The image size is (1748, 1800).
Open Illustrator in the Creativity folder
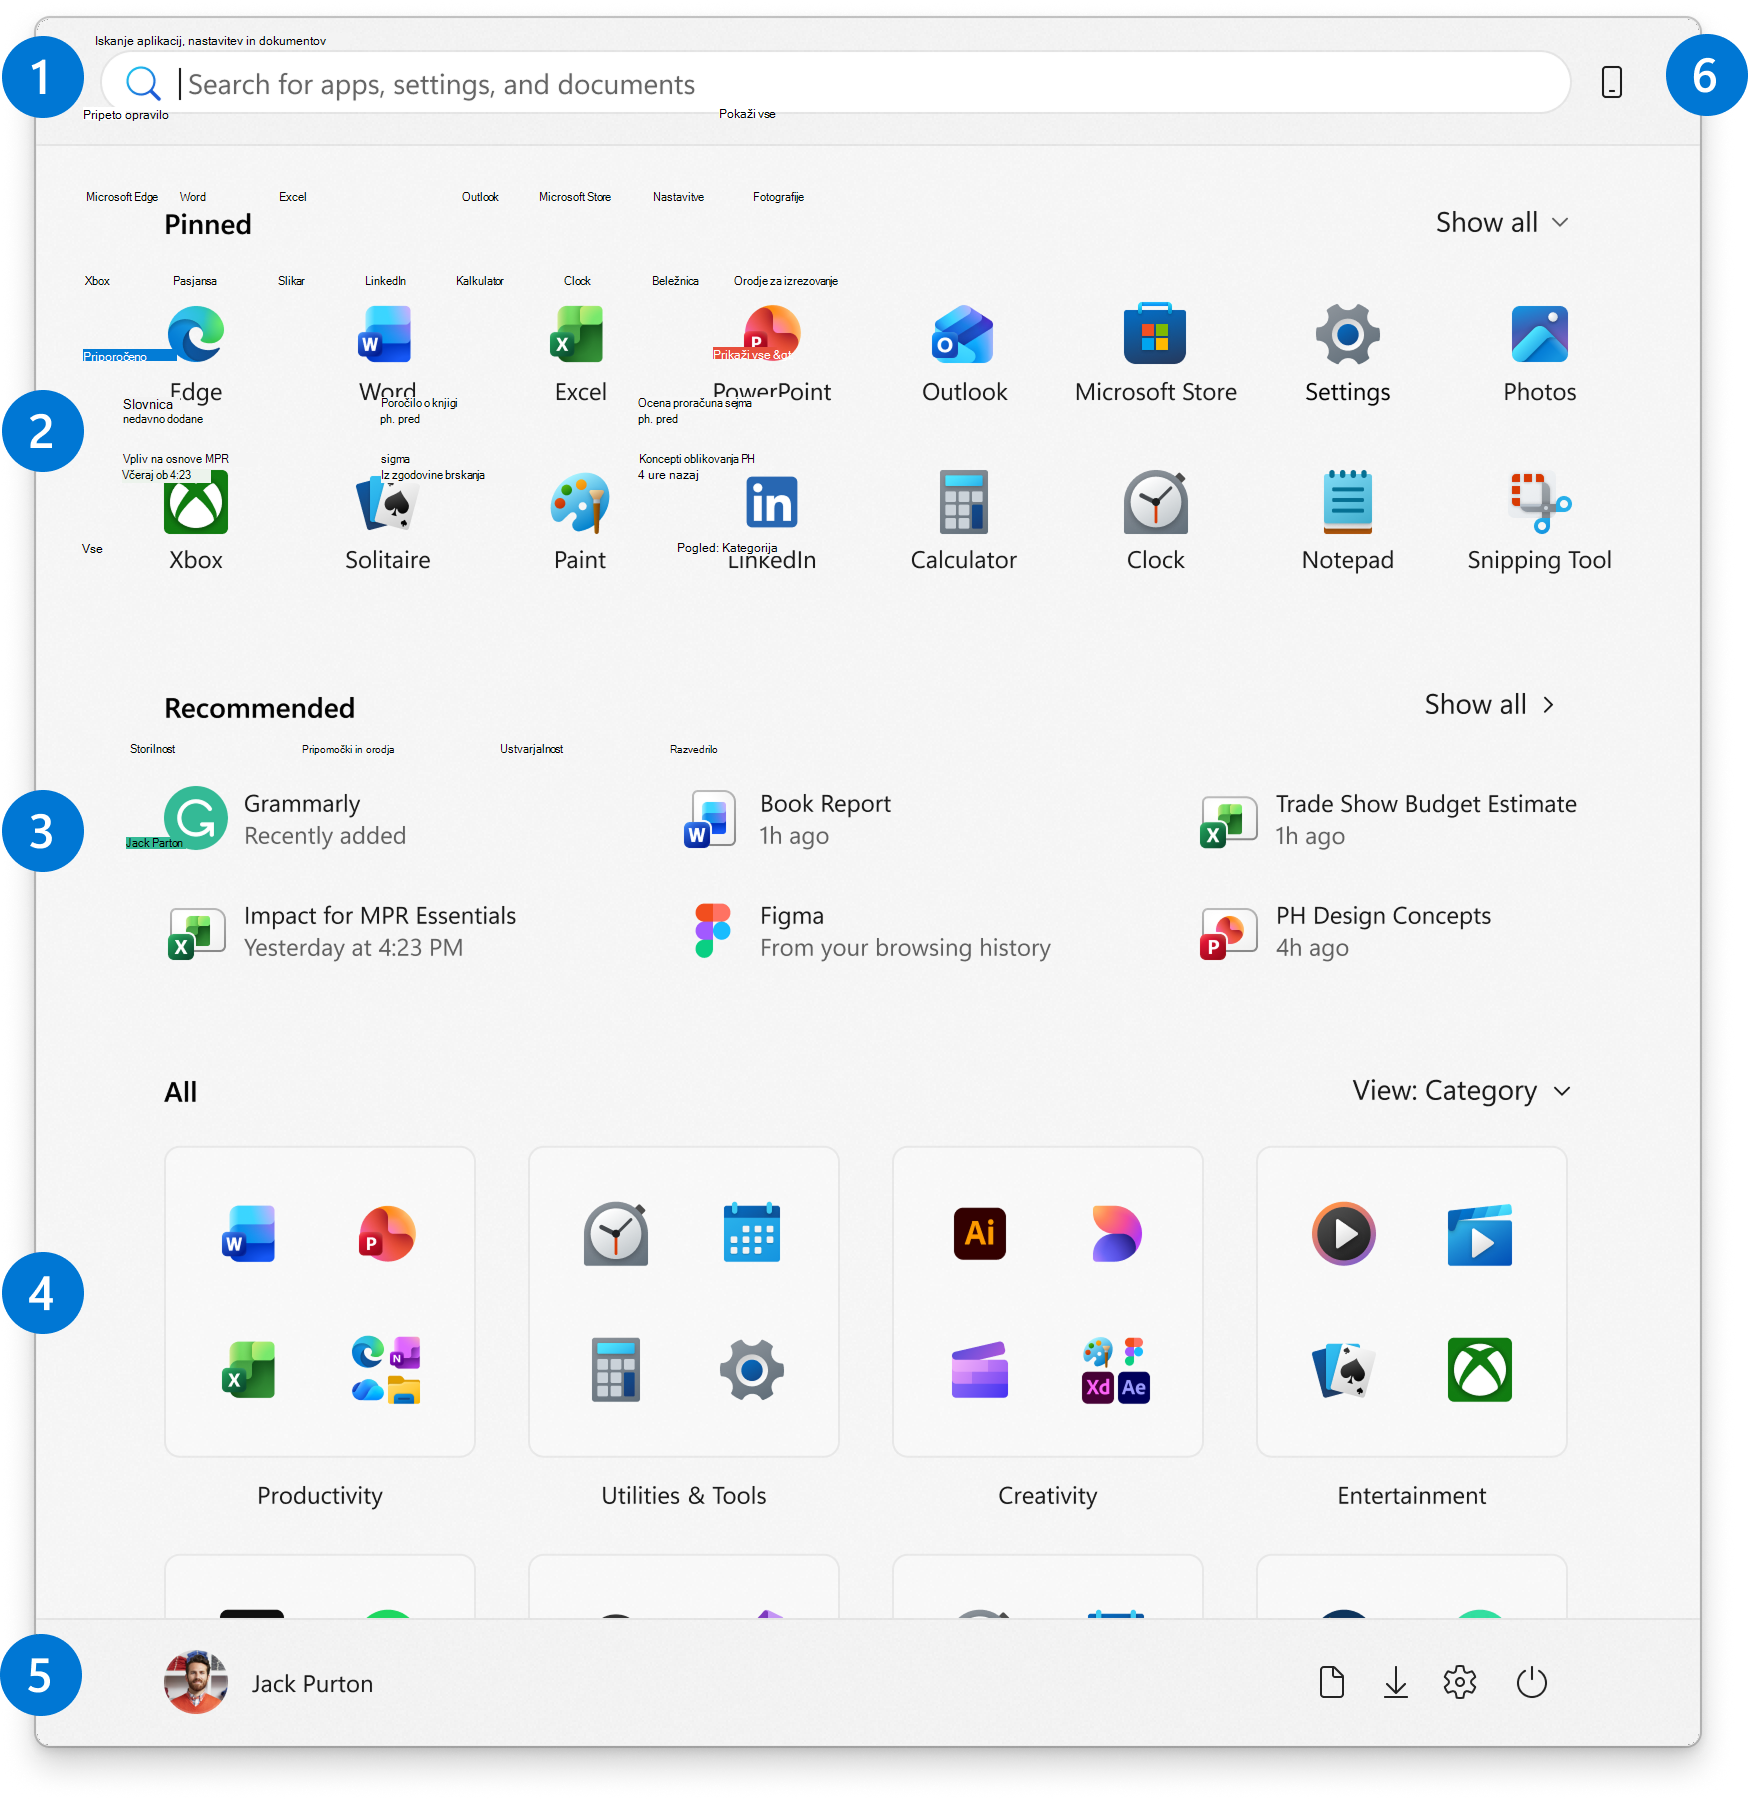[979, 1233]
